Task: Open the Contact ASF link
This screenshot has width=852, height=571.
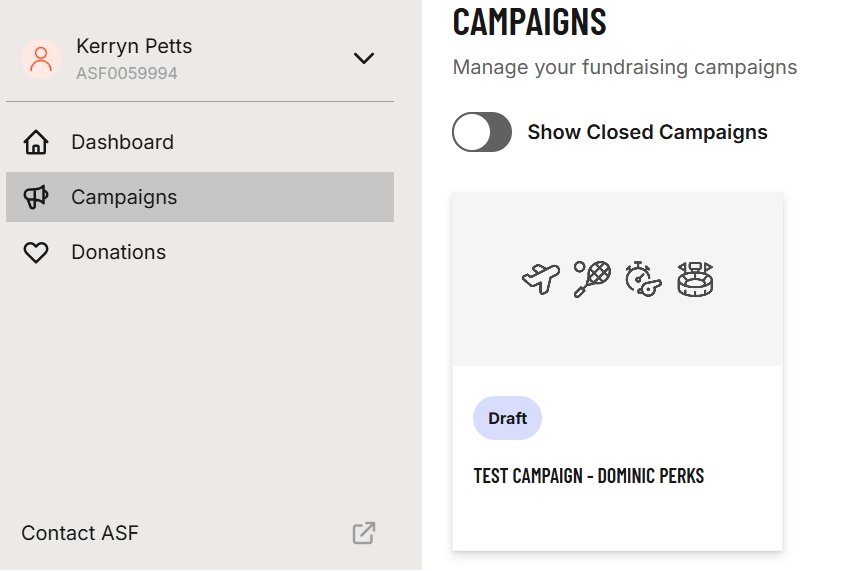Action: 80,533
